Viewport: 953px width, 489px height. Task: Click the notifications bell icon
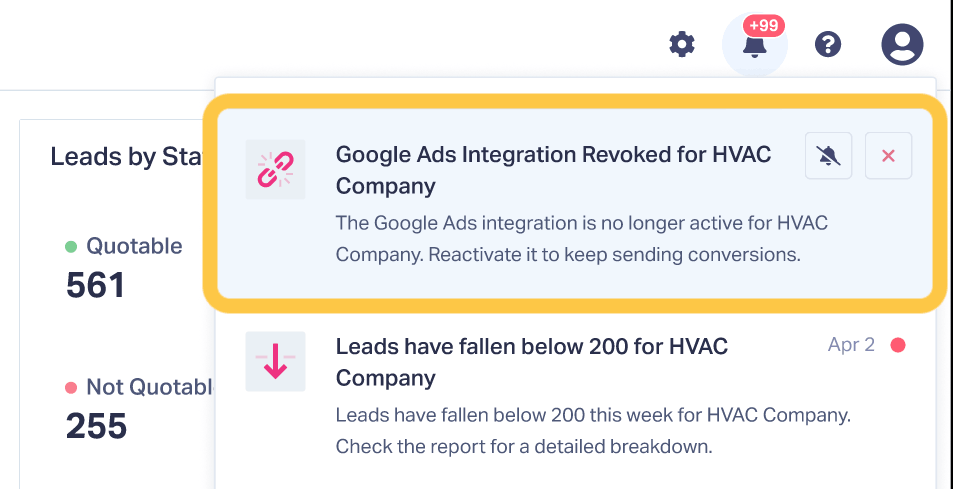click(x=755, y=45)
